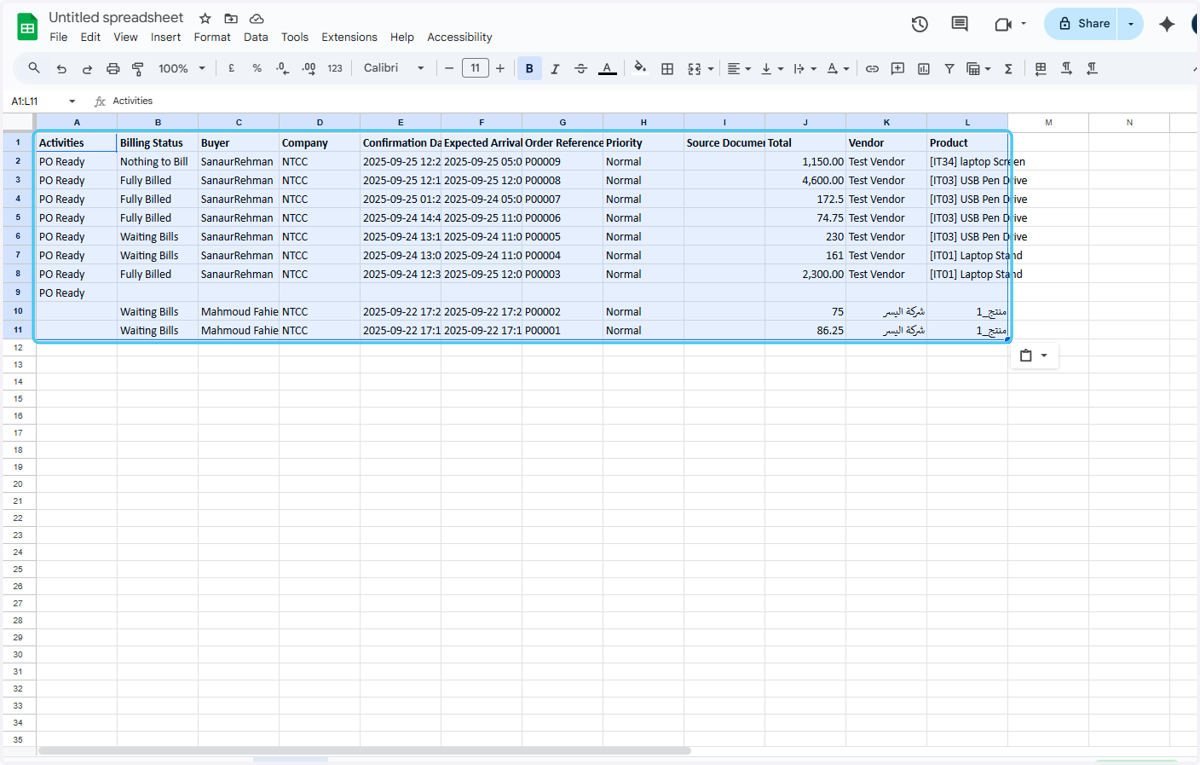This screenshot has width=1200, height=765.
Task: Increase font size with plus button
Action: tap(500, 69)
